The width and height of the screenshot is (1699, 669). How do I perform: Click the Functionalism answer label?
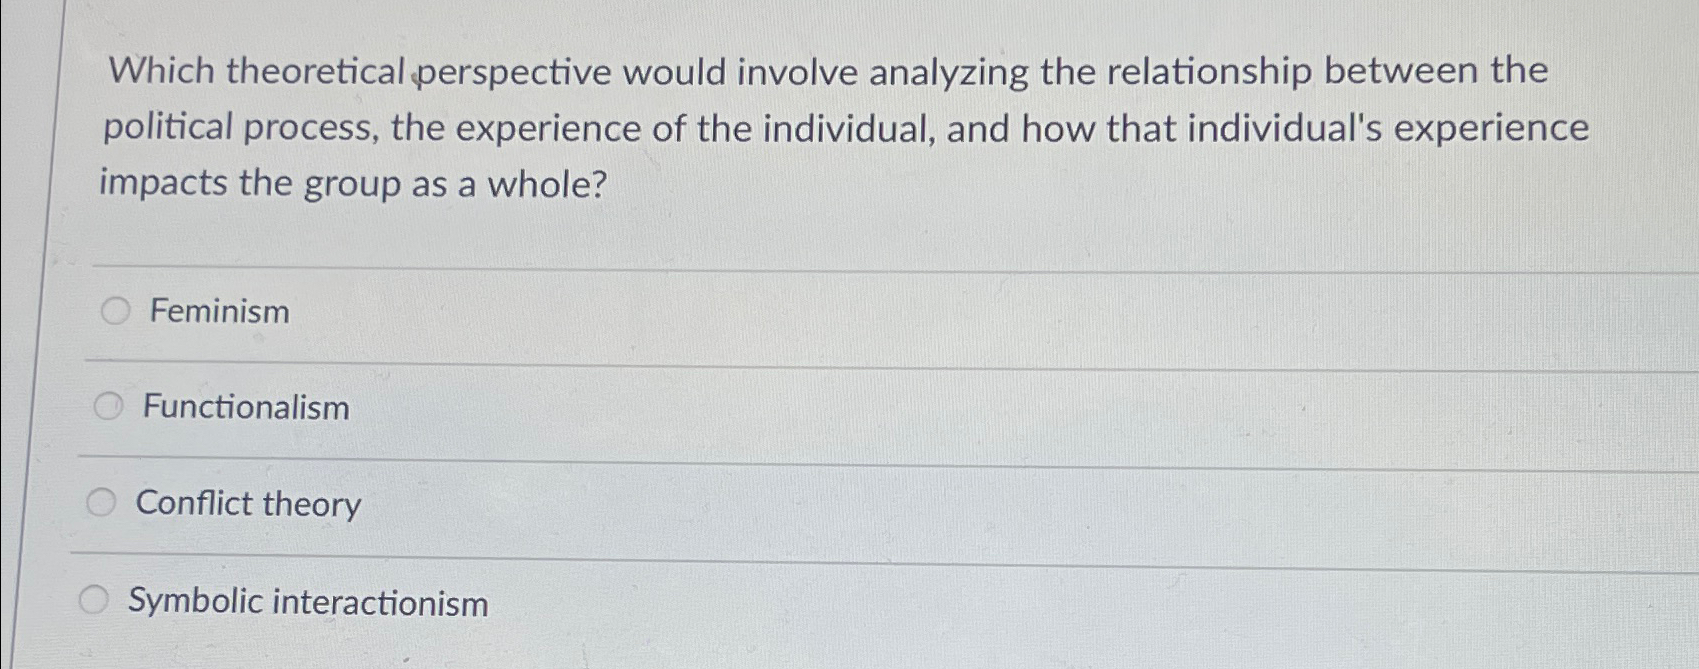[x=246, y=408]
